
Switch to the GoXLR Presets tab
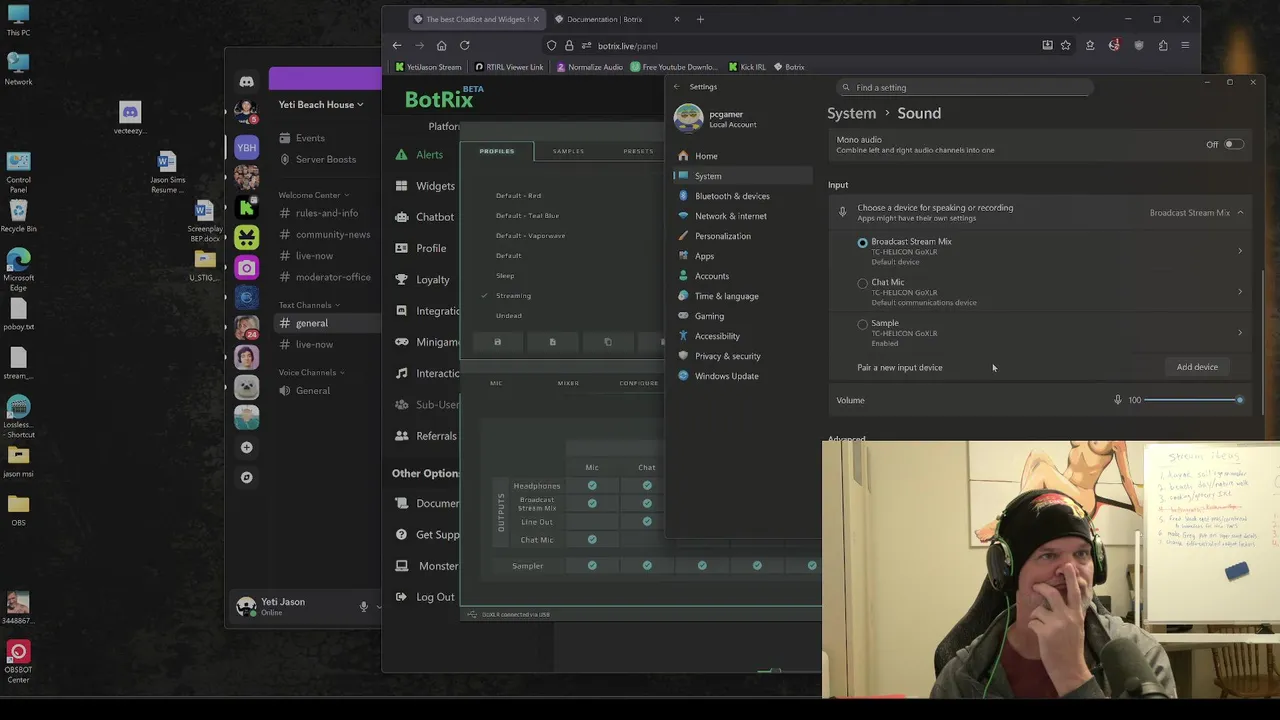(638, 151)
